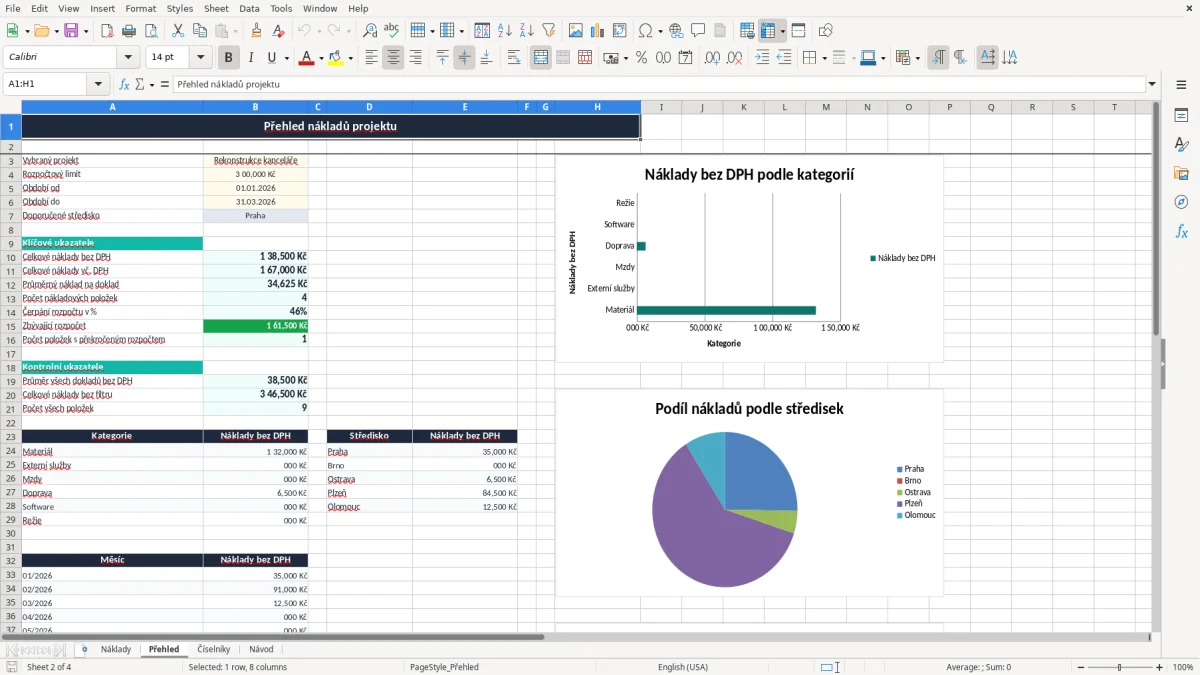This screenshot has height=675, width=1200.
Task: Click the zoom slider handle
Action: 1120,667
